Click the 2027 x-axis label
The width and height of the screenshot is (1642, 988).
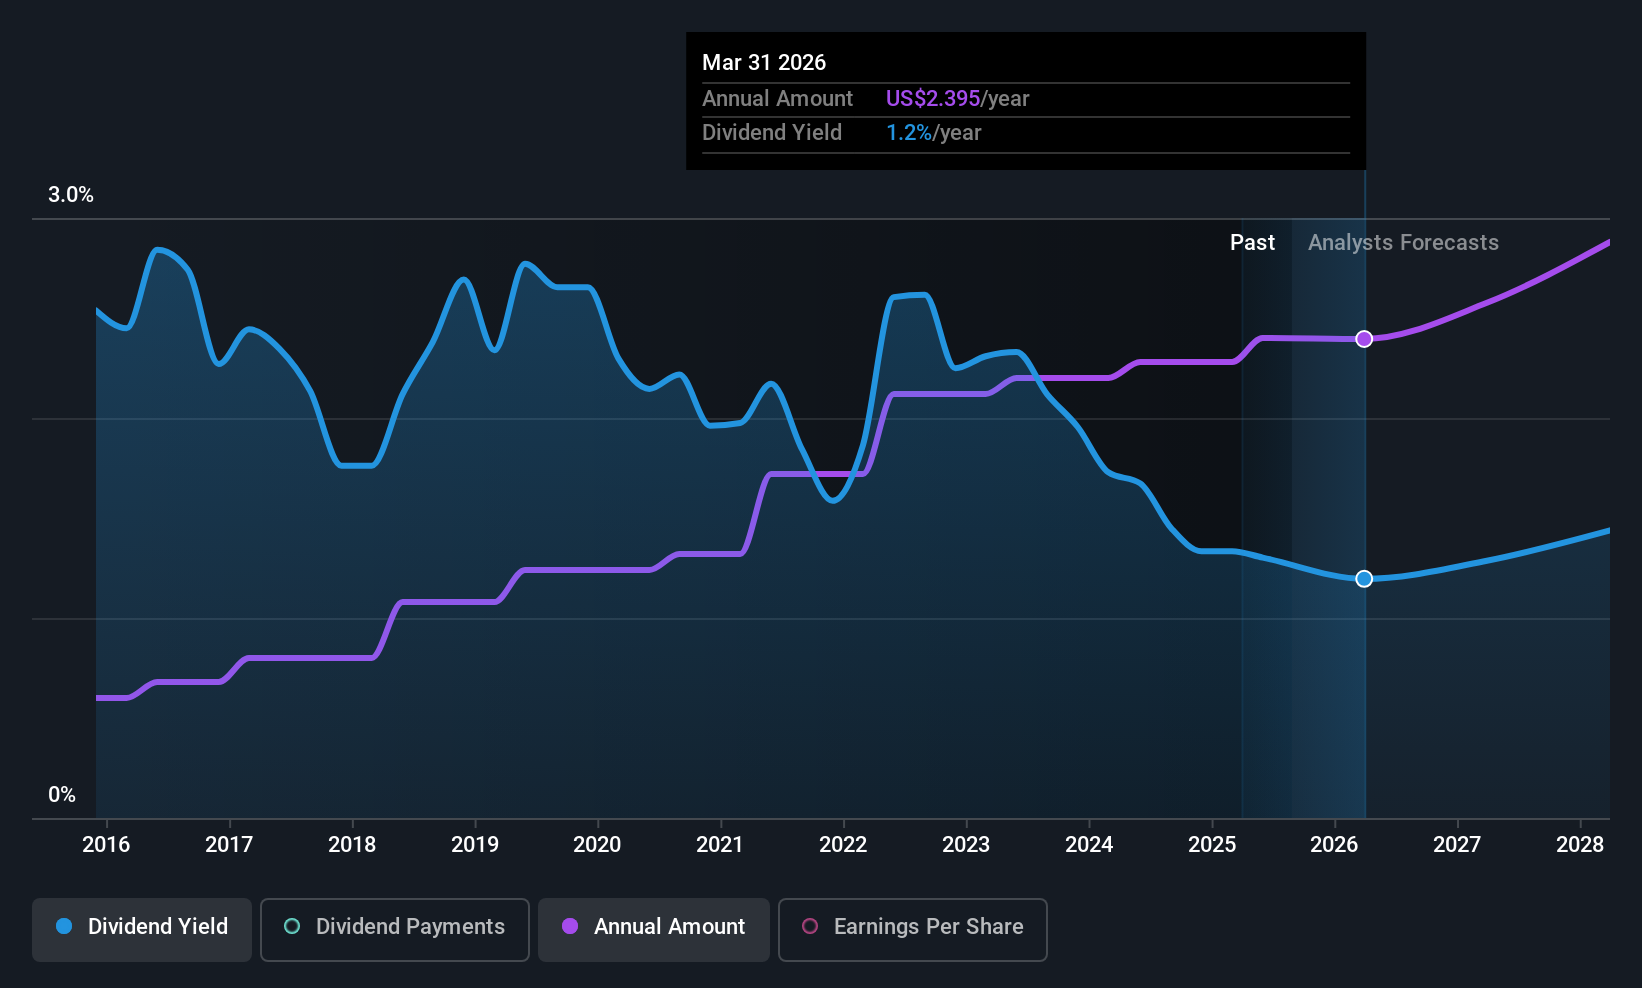1457,845
